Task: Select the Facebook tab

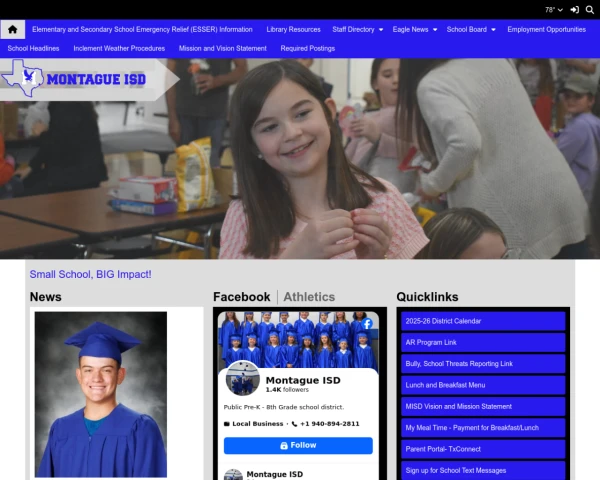Action: tap(241, 297)
